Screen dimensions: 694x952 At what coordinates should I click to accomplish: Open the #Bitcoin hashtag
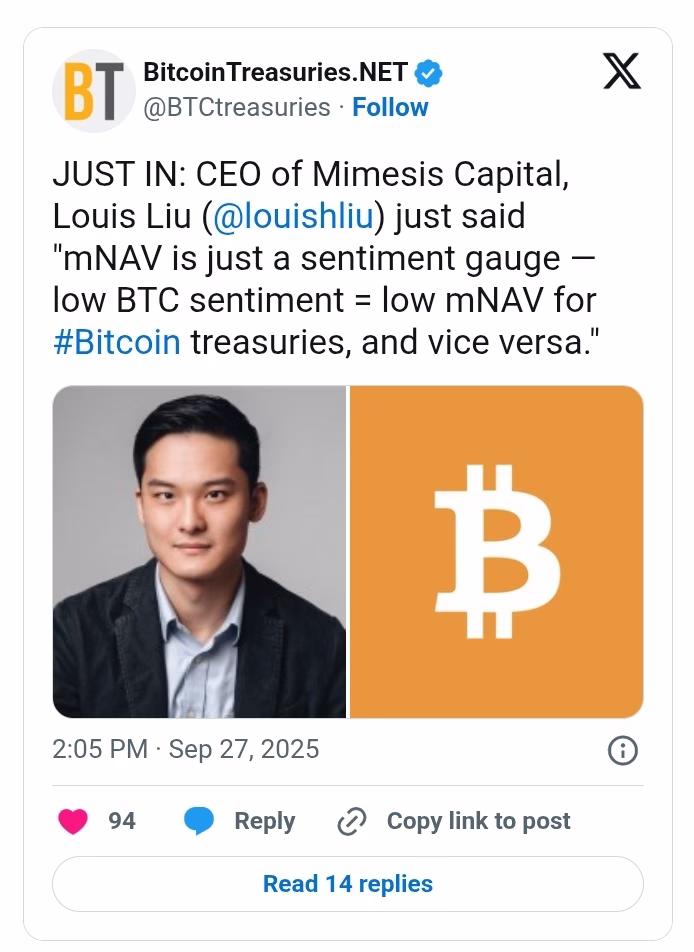tap(116, 341)
